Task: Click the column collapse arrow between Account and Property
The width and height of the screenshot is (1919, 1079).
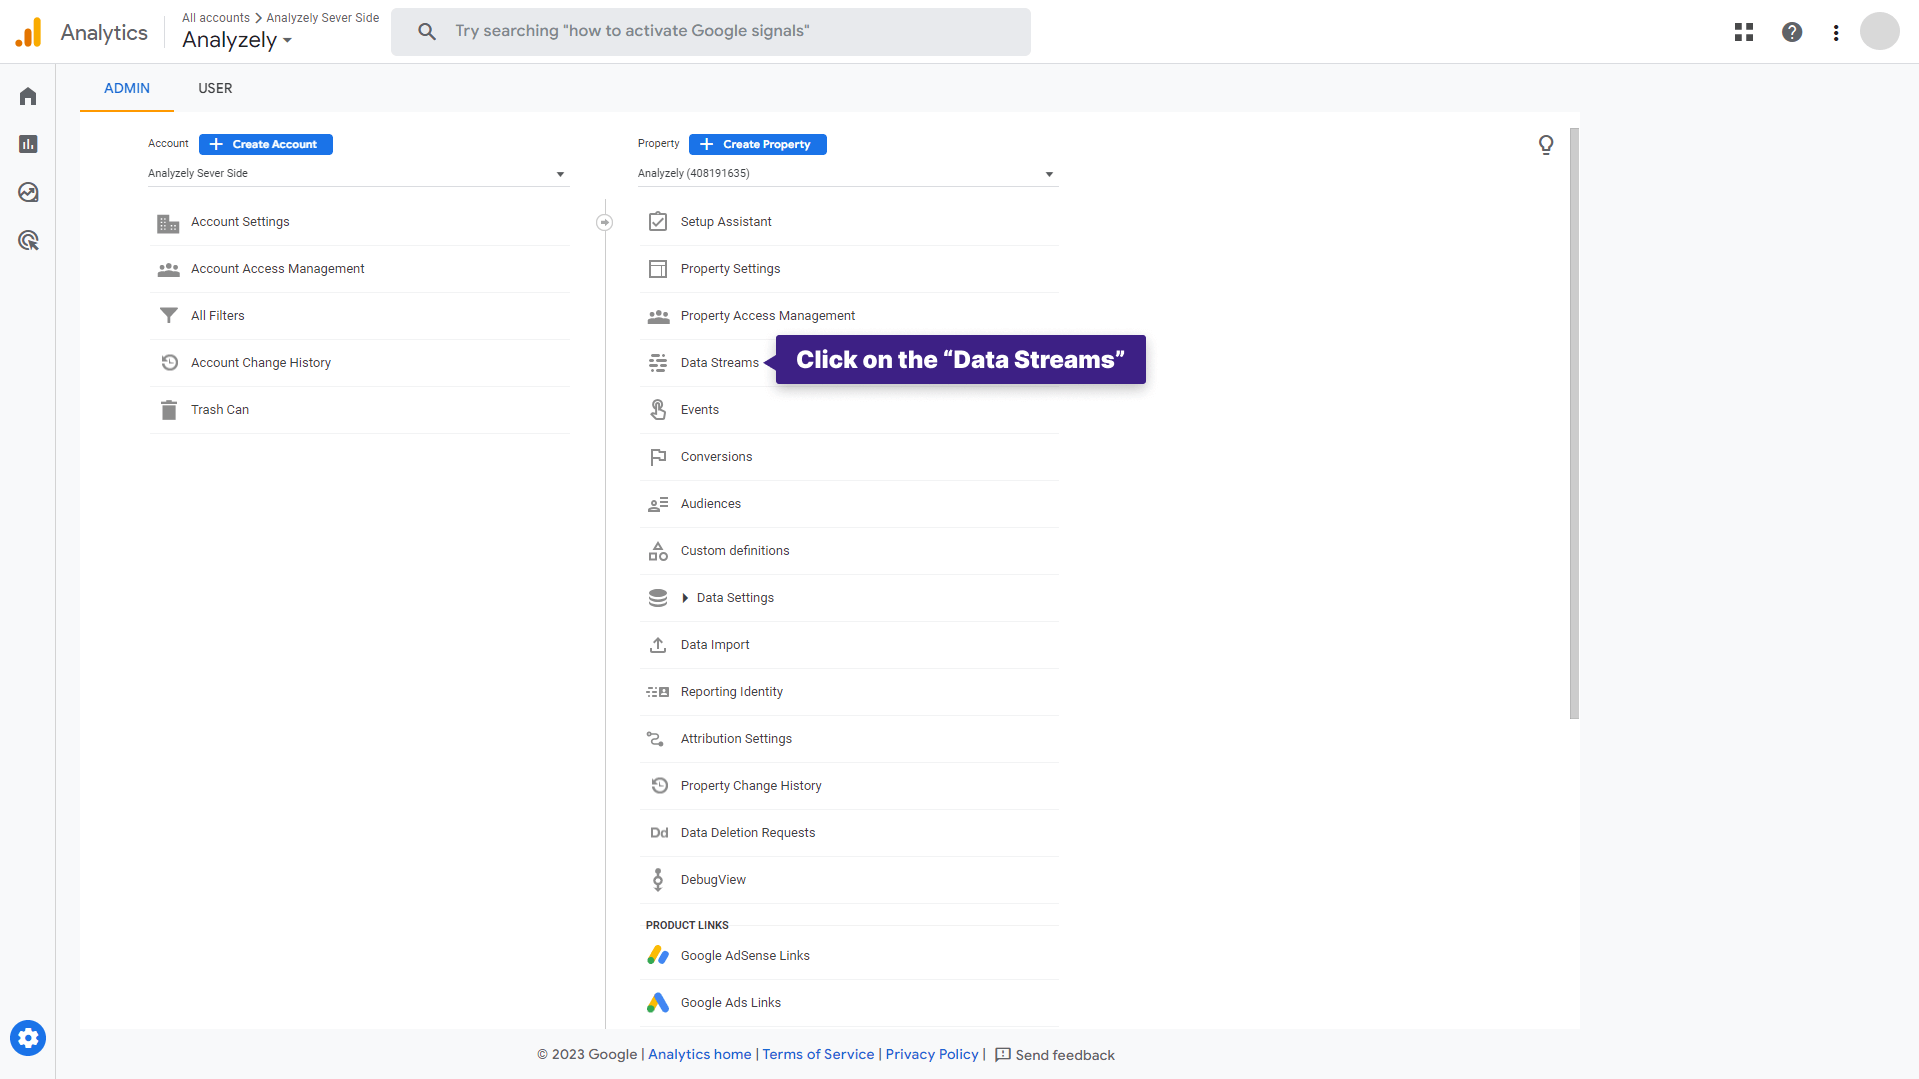Action: point(605,222)
